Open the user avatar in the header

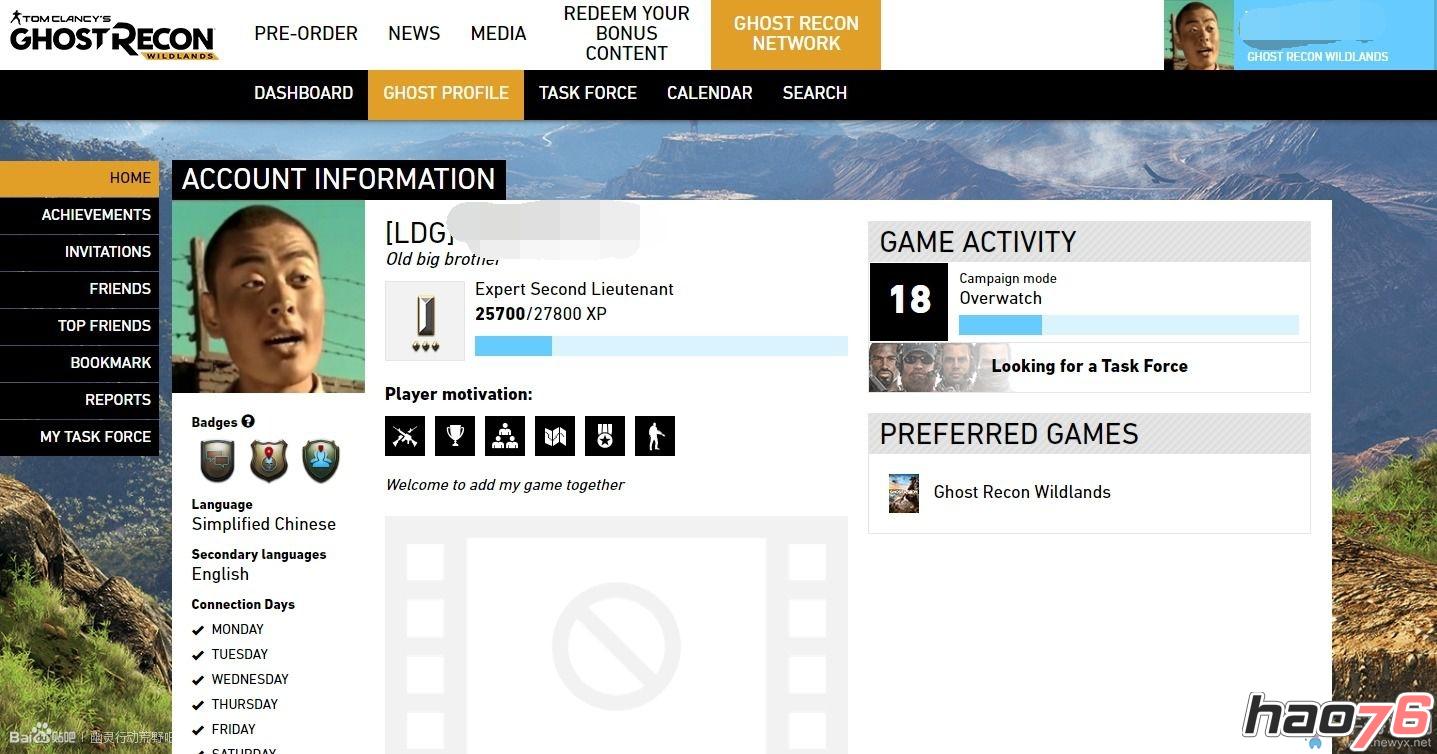tap(1199, 35)
